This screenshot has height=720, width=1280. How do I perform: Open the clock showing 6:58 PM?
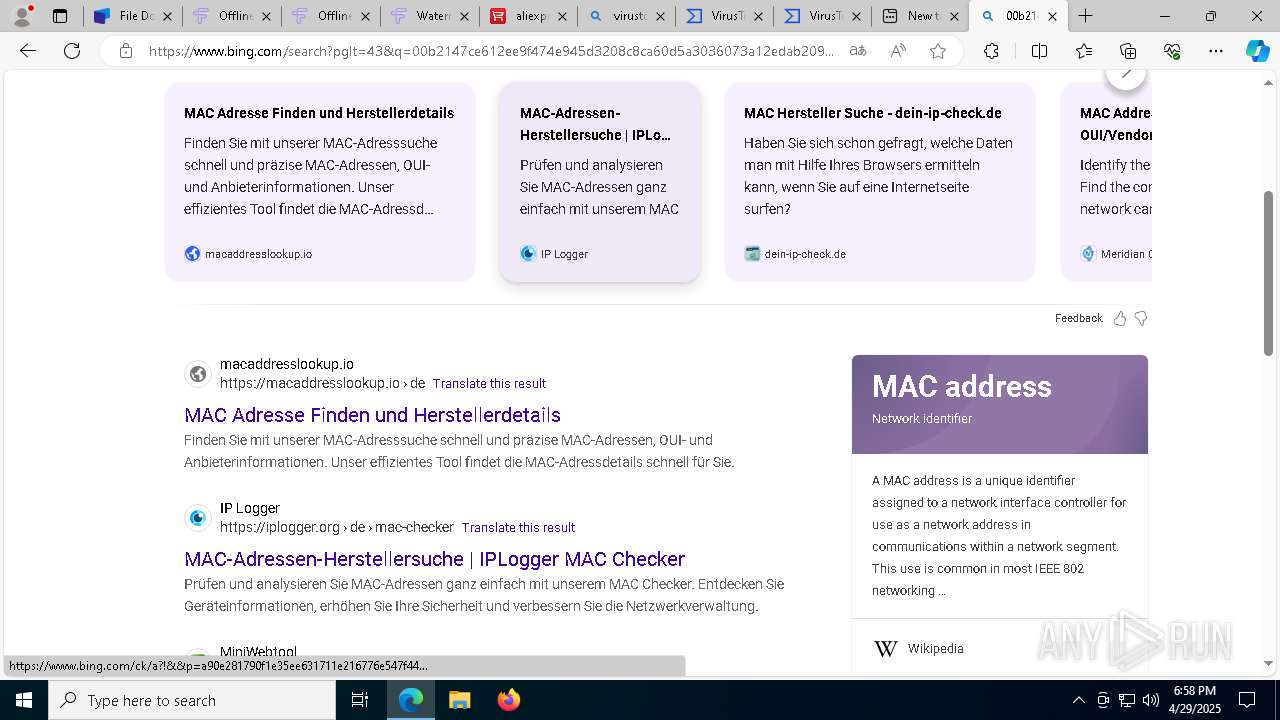1194,700
